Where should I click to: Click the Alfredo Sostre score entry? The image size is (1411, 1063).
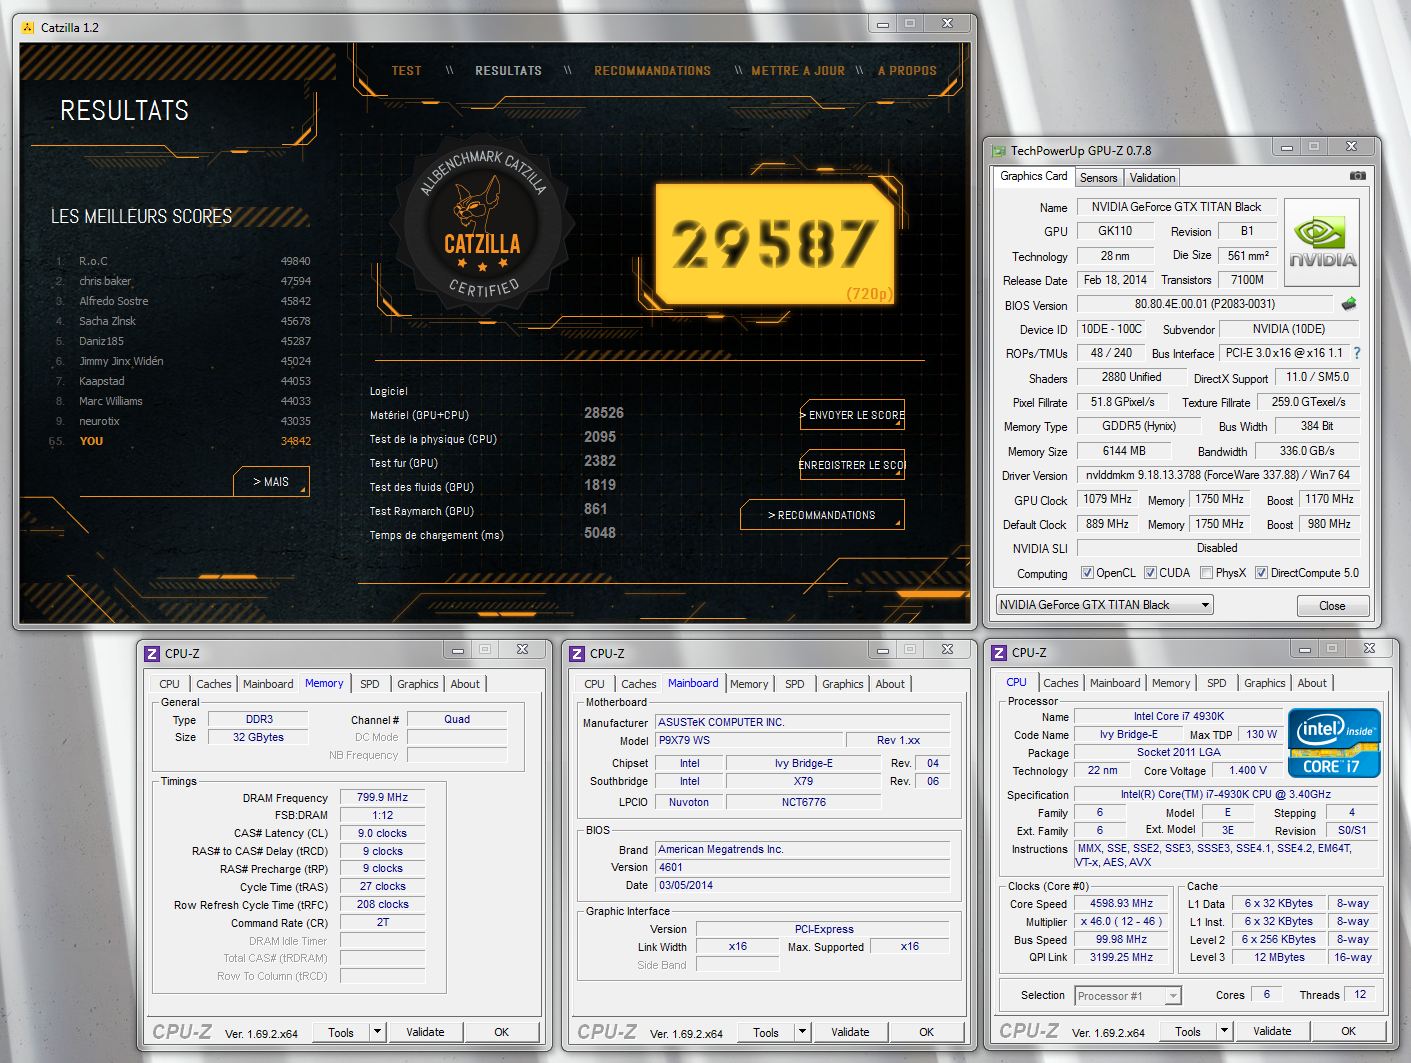coord(183,301)
